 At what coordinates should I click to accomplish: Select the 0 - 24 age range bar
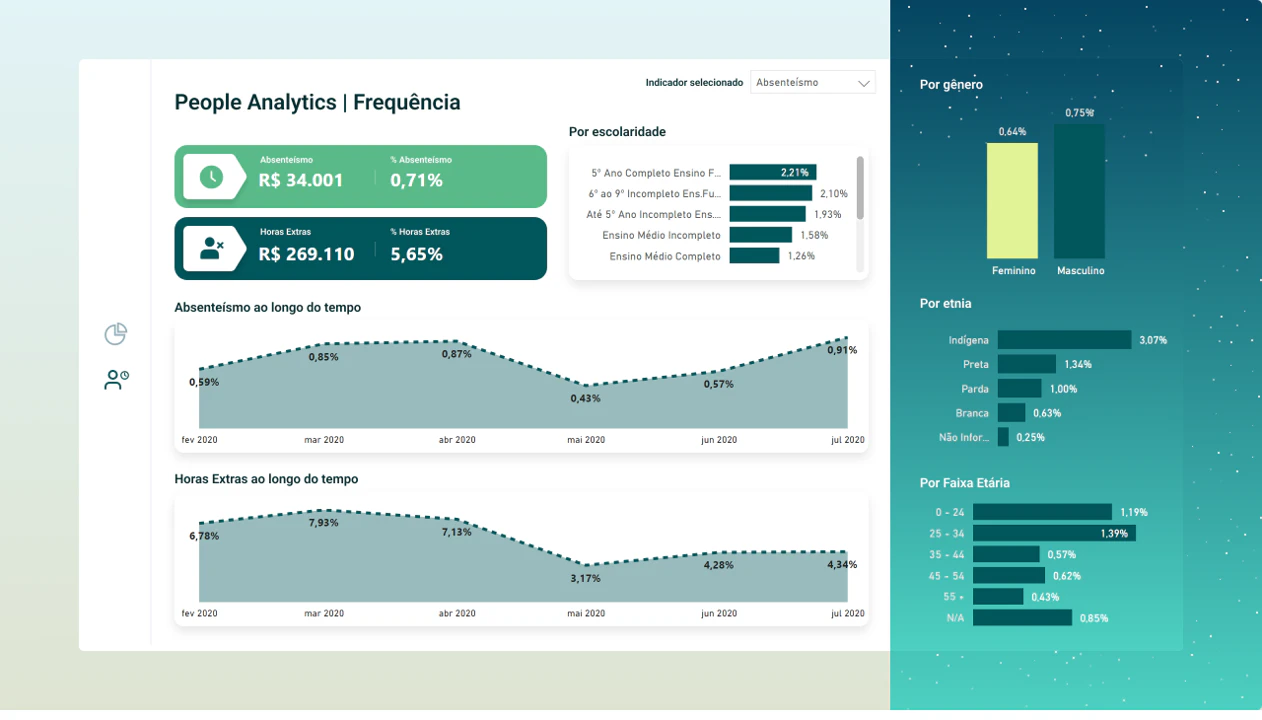point(1042,512)
